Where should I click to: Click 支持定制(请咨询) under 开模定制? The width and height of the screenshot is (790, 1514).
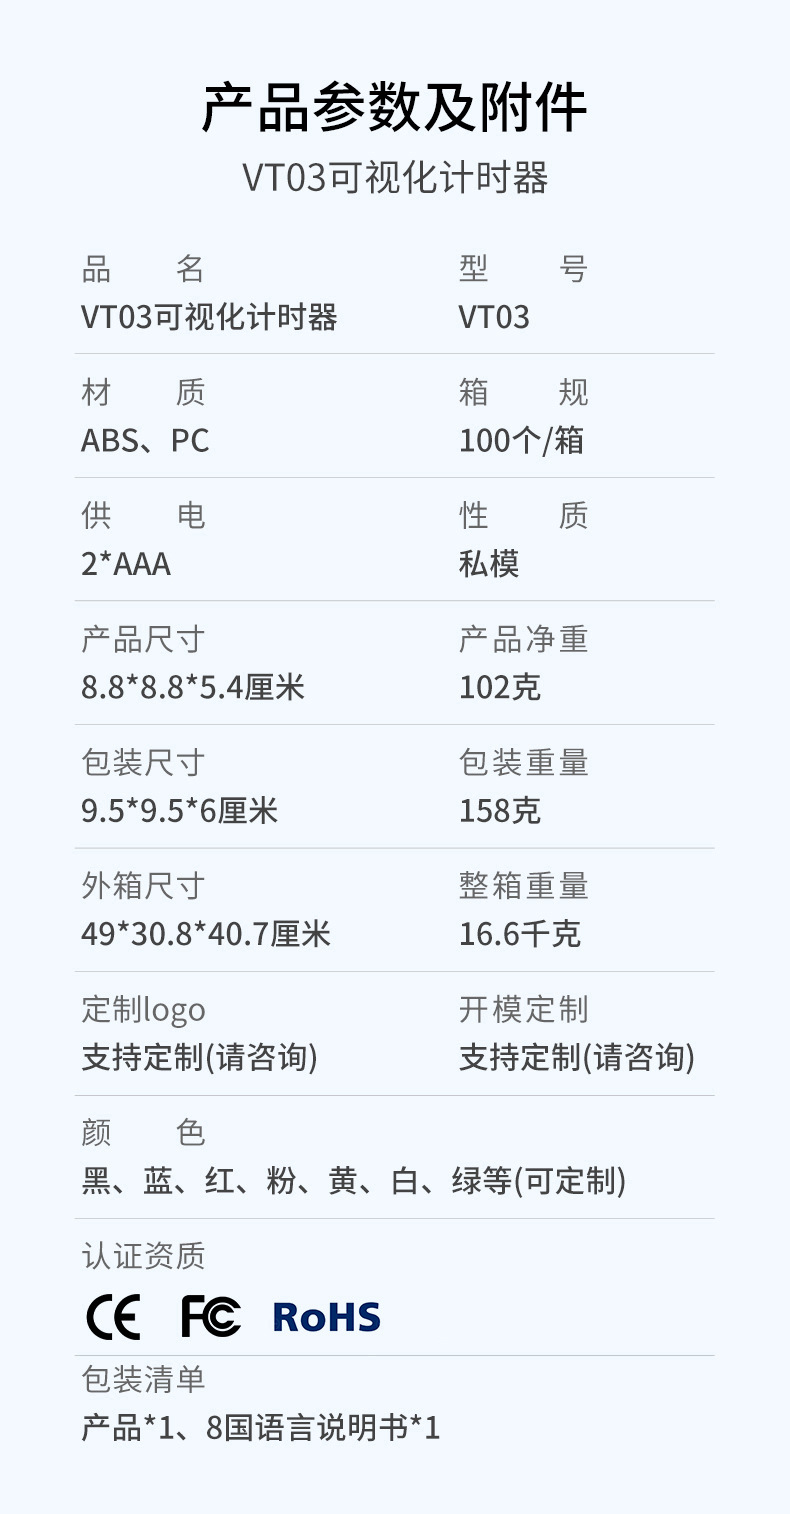click(577, 1058)
